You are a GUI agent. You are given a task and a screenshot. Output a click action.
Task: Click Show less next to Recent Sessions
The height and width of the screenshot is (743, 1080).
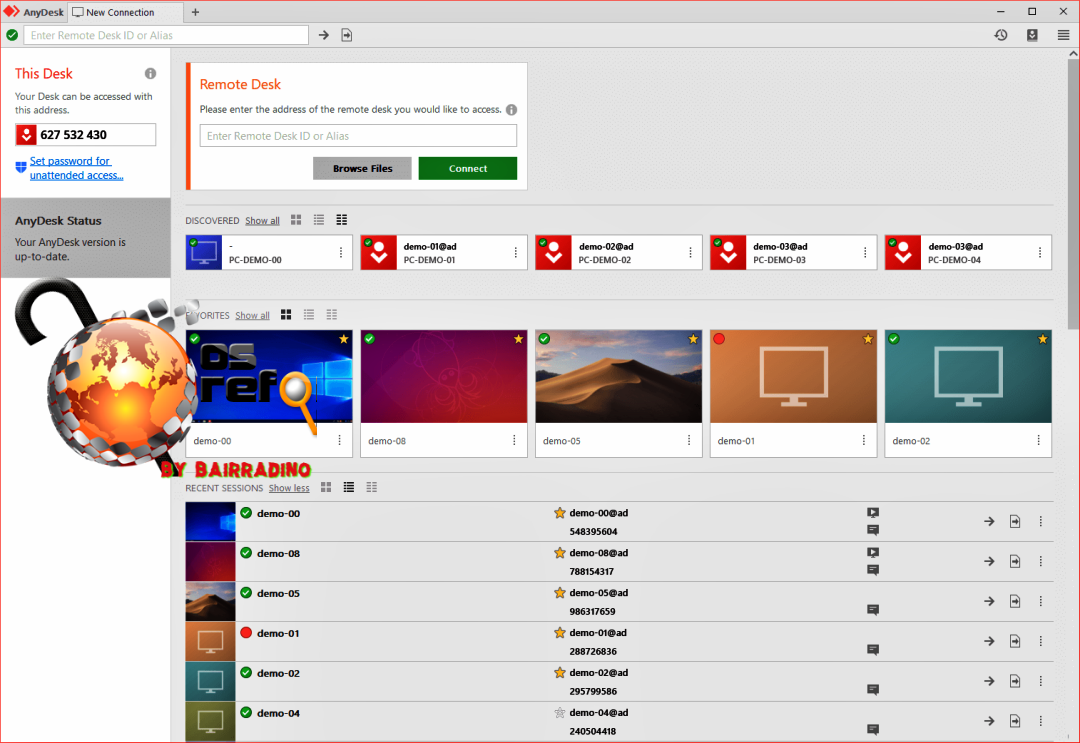289,488
